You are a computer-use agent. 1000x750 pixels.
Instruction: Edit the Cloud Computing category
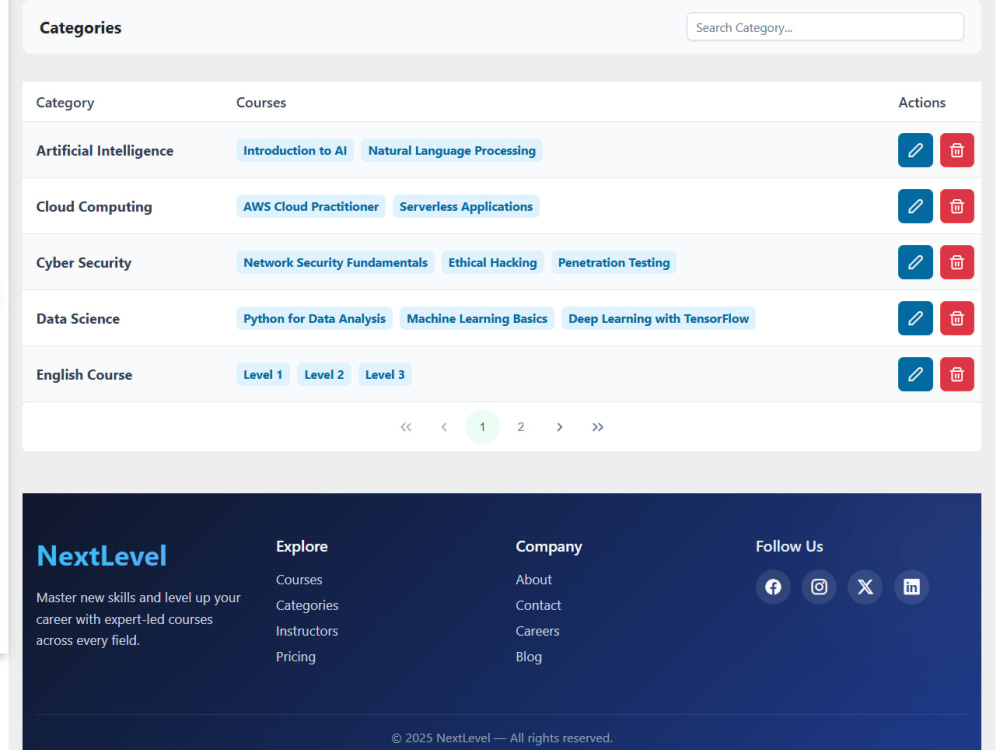tap(915, 206)
